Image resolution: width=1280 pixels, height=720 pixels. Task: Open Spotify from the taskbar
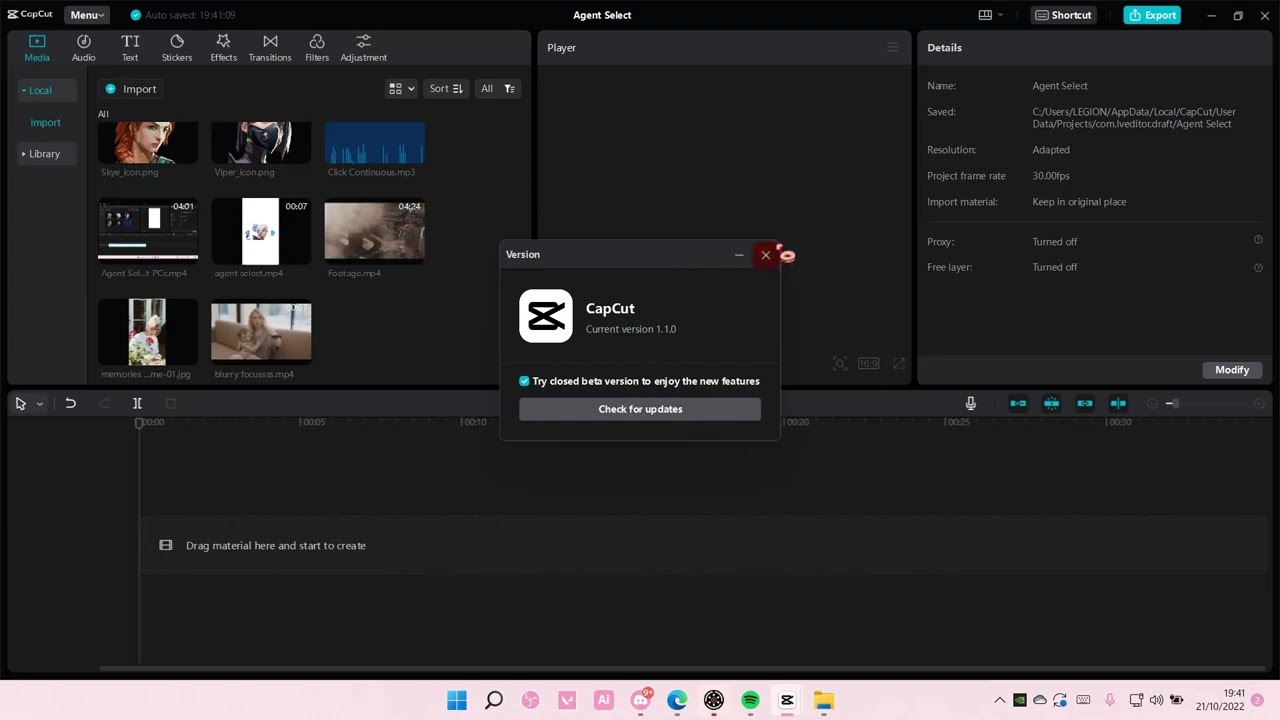tap(750, 700)
